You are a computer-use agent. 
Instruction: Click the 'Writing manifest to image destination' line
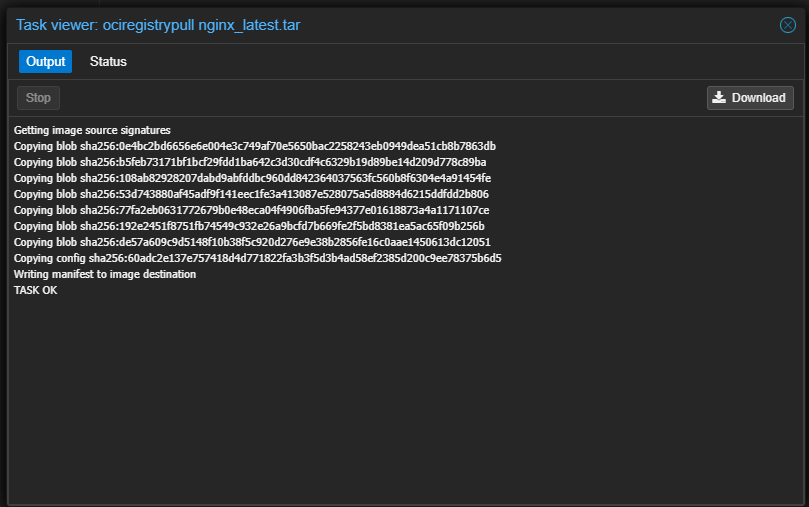point(105,274)
